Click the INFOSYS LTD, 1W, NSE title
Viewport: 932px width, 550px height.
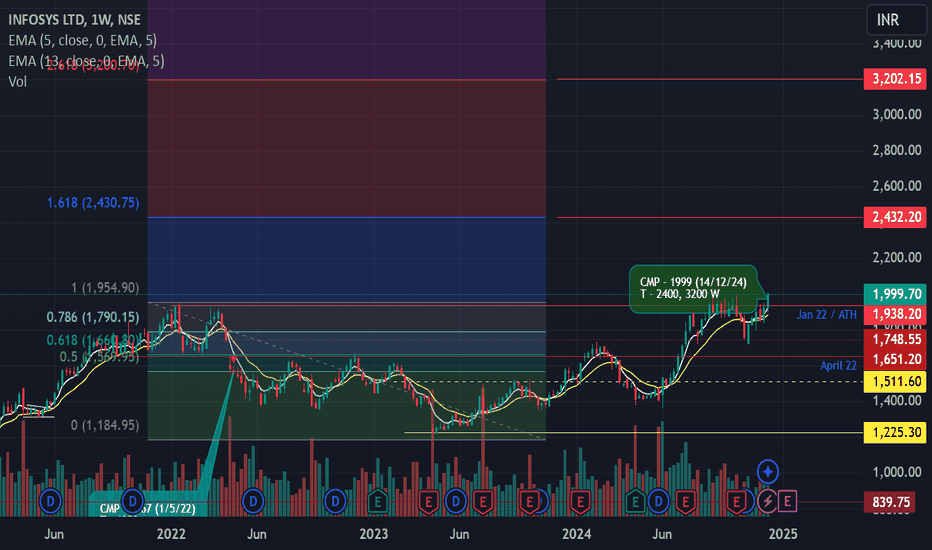click(74, 20)
